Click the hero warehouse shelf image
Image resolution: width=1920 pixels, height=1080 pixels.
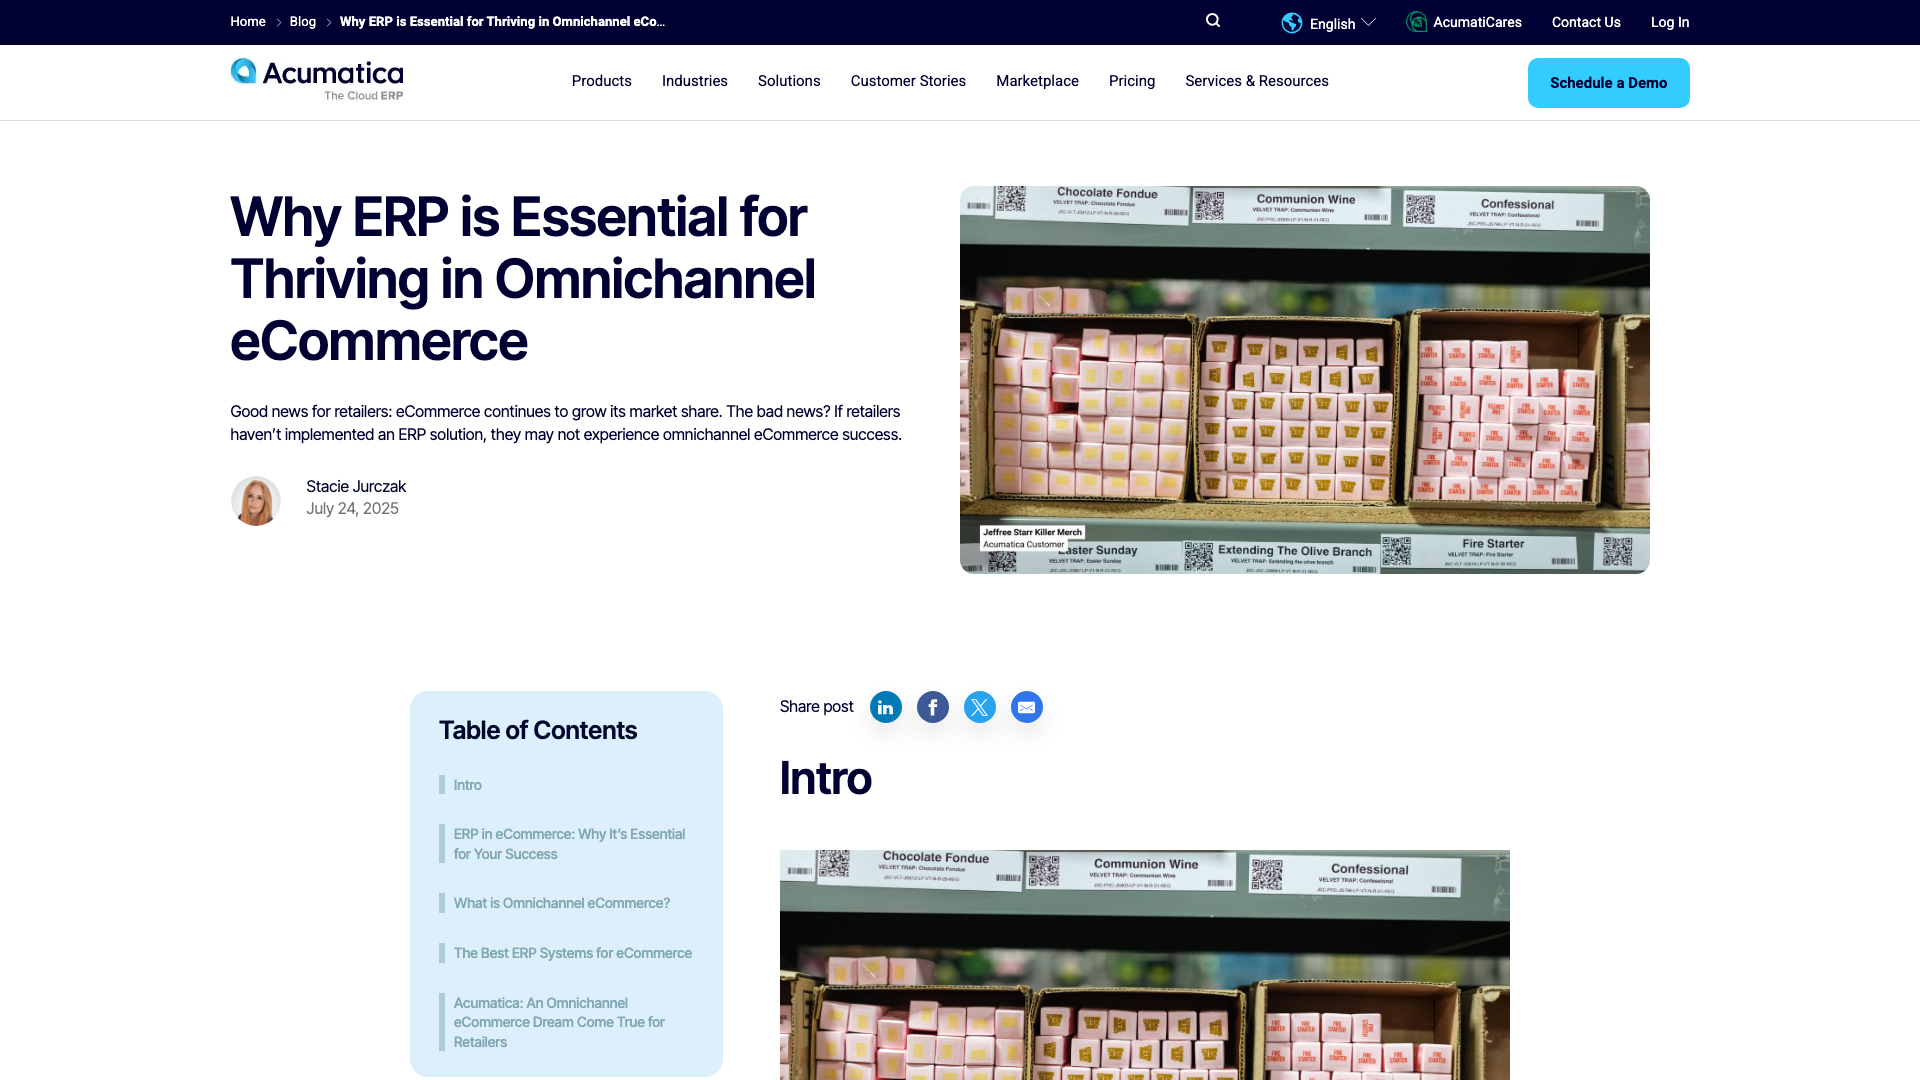[x=1305, y=380]
